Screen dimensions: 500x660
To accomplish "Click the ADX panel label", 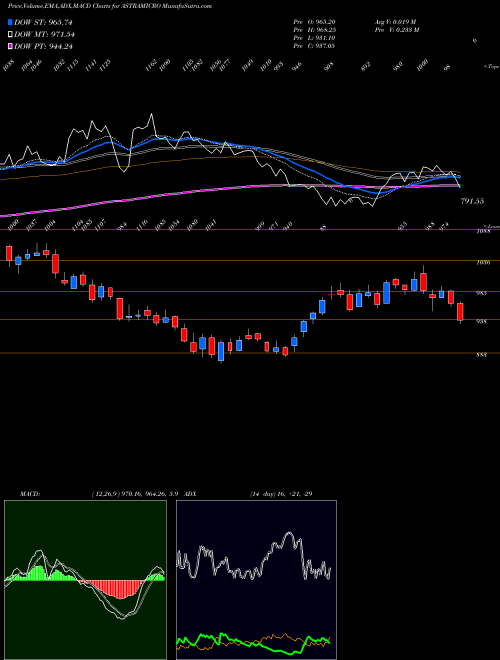I will click(x=190, y=494).
